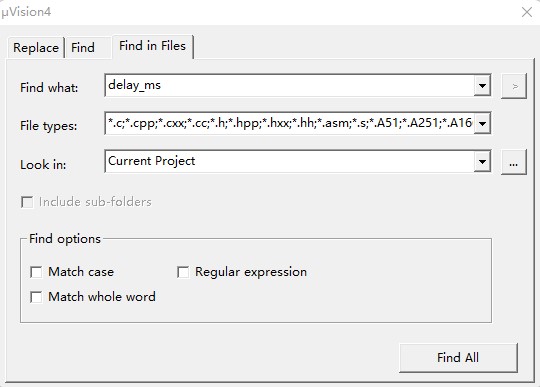Click the Find what text field

(x=289, y=85)
